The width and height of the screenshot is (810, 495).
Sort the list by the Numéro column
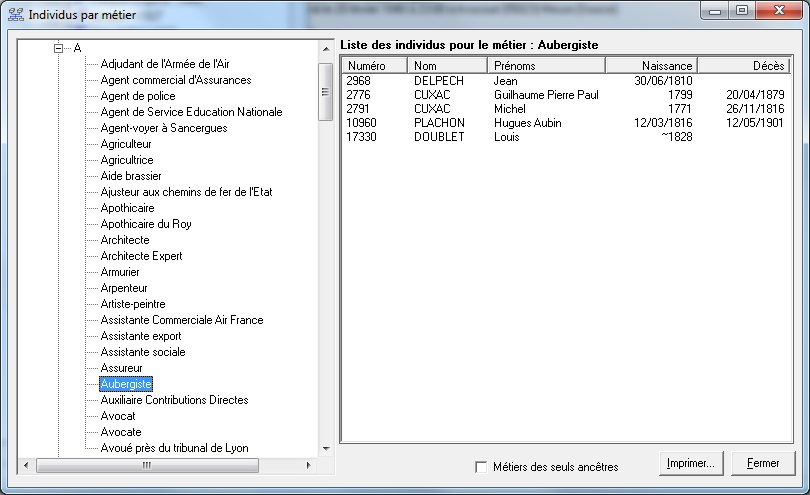pos(374,66)
